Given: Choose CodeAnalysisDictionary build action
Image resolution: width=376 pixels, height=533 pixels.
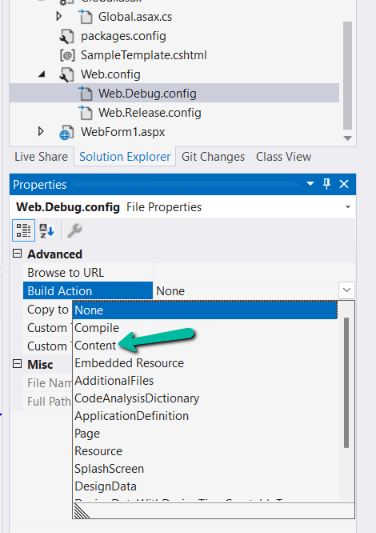Looking at the screenshot, I should (205, 398).
